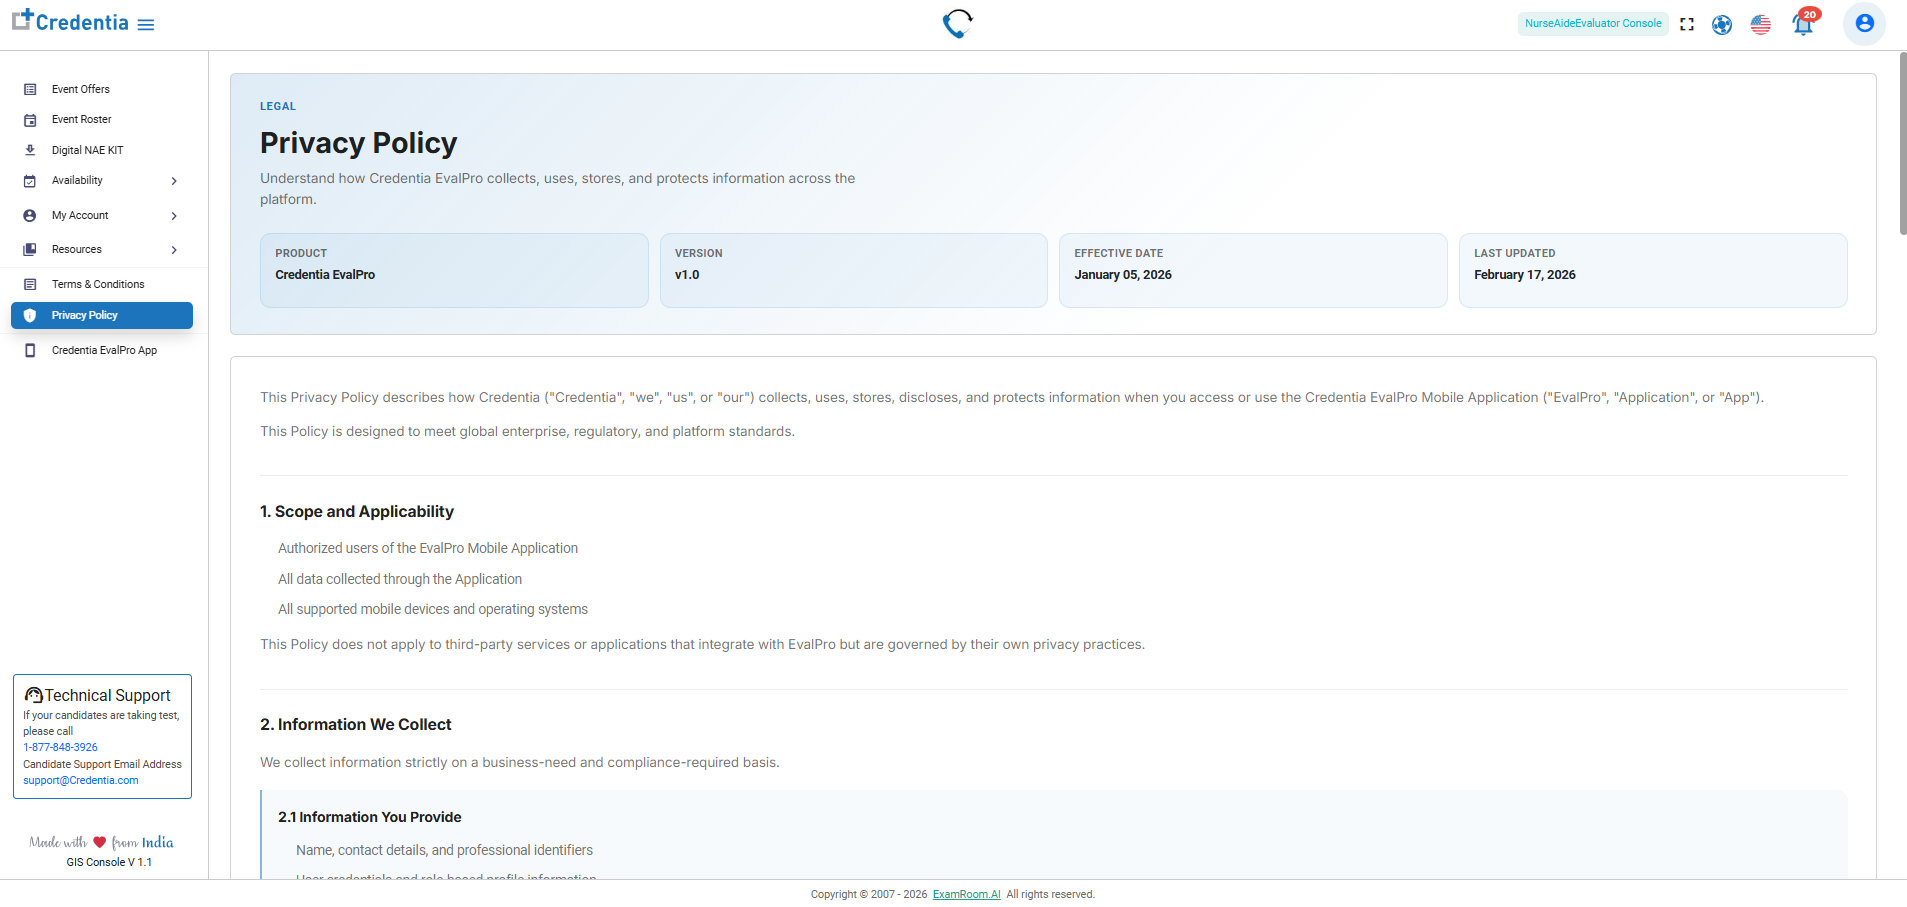Screen dimensions: 1907x907
Task: Click the Credentia EvalPro App phone icon
Action: click(30, 351)
